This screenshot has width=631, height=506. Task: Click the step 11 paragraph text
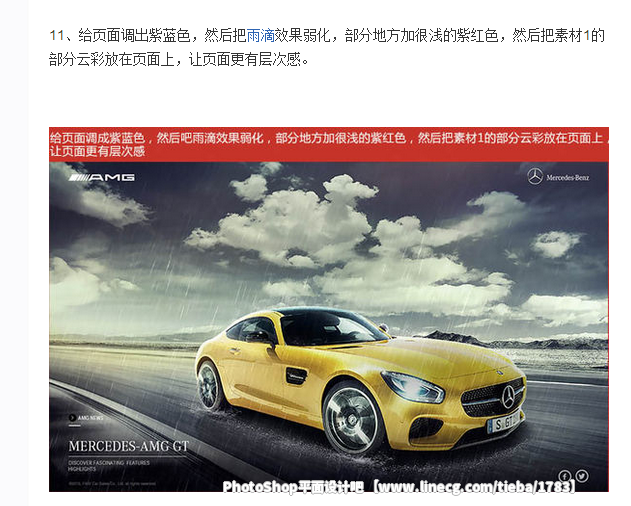pos(327,47)
